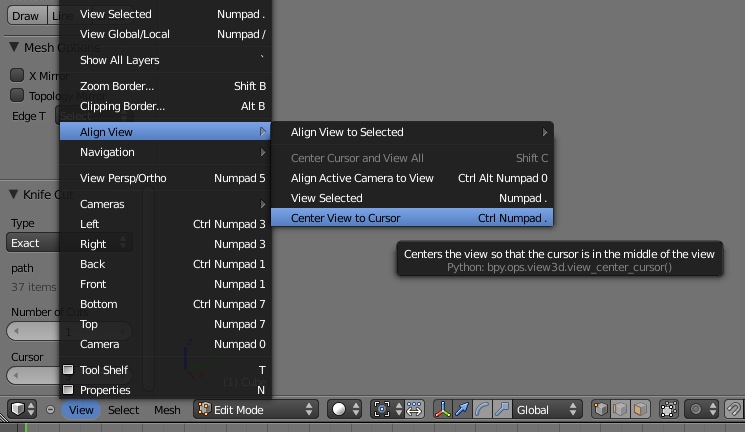
Task: Click the 'path' label
Action: 22,268
